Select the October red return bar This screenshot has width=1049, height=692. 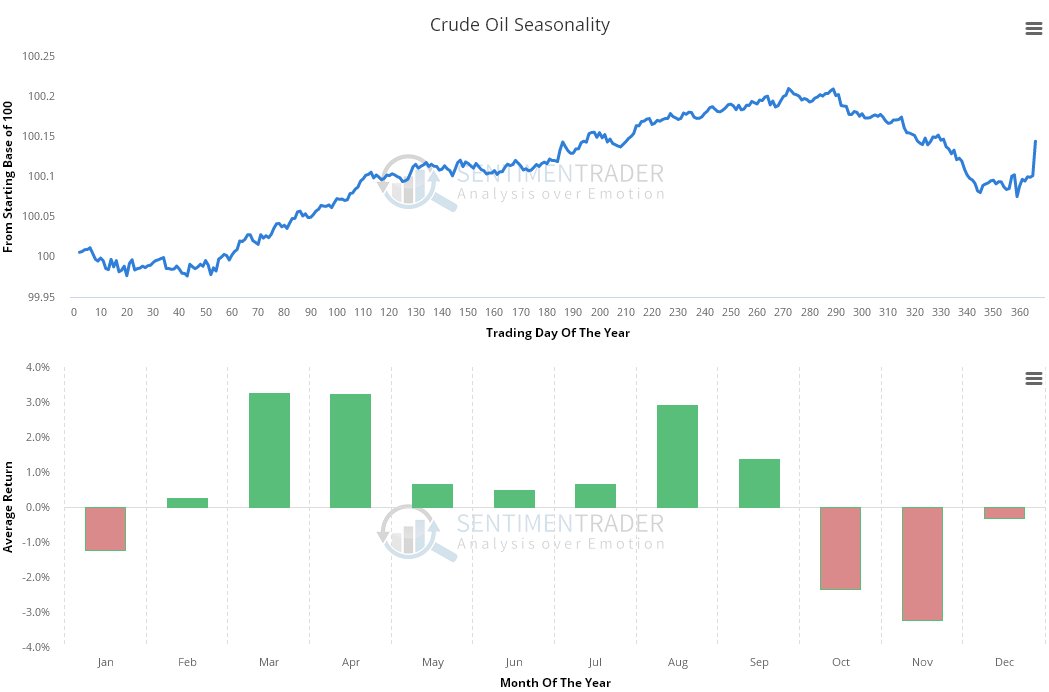click(x=840, y=548)
